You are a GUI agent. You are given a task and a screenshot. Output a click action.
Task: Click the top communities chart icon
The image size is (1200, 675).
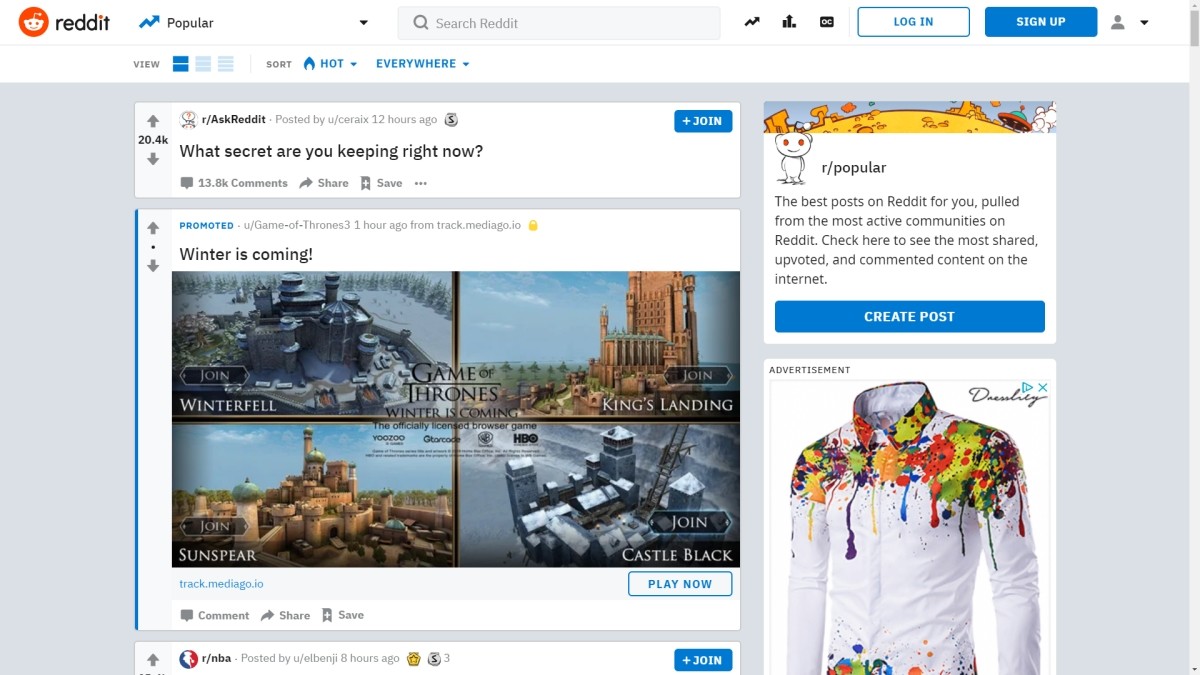(x=788, y=21)
